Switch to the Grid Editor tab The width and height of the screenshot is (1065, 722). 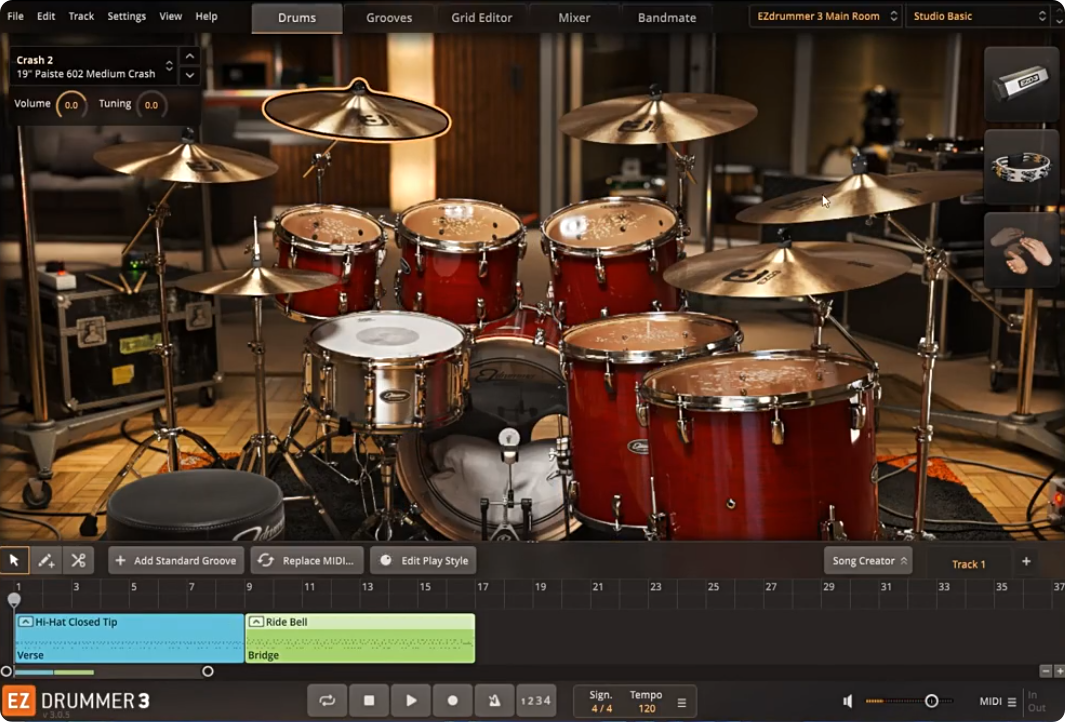click(482, 18)
